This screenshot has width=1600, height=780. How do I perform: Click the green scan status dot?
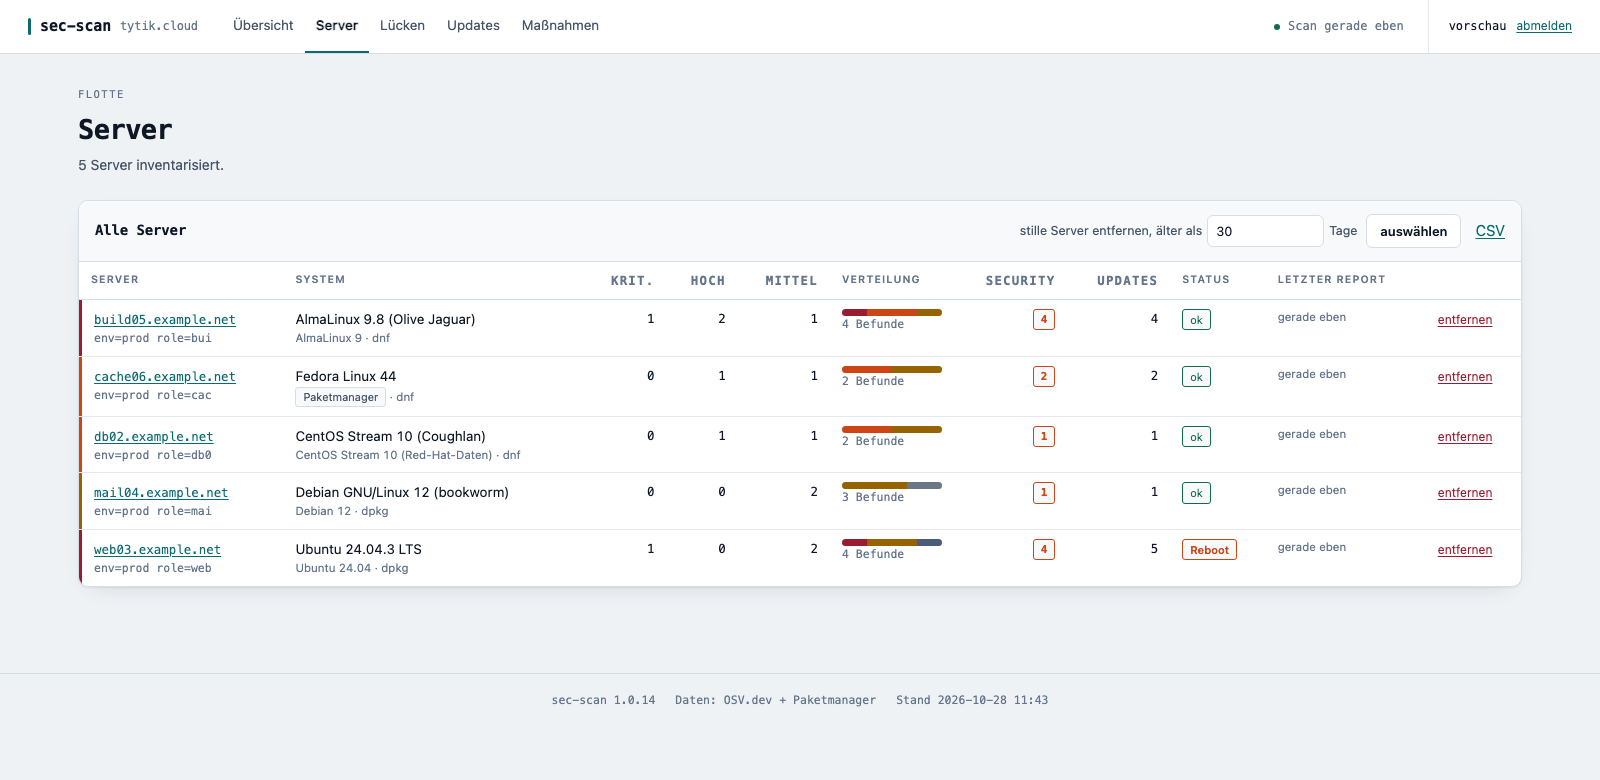(1277, 27)
